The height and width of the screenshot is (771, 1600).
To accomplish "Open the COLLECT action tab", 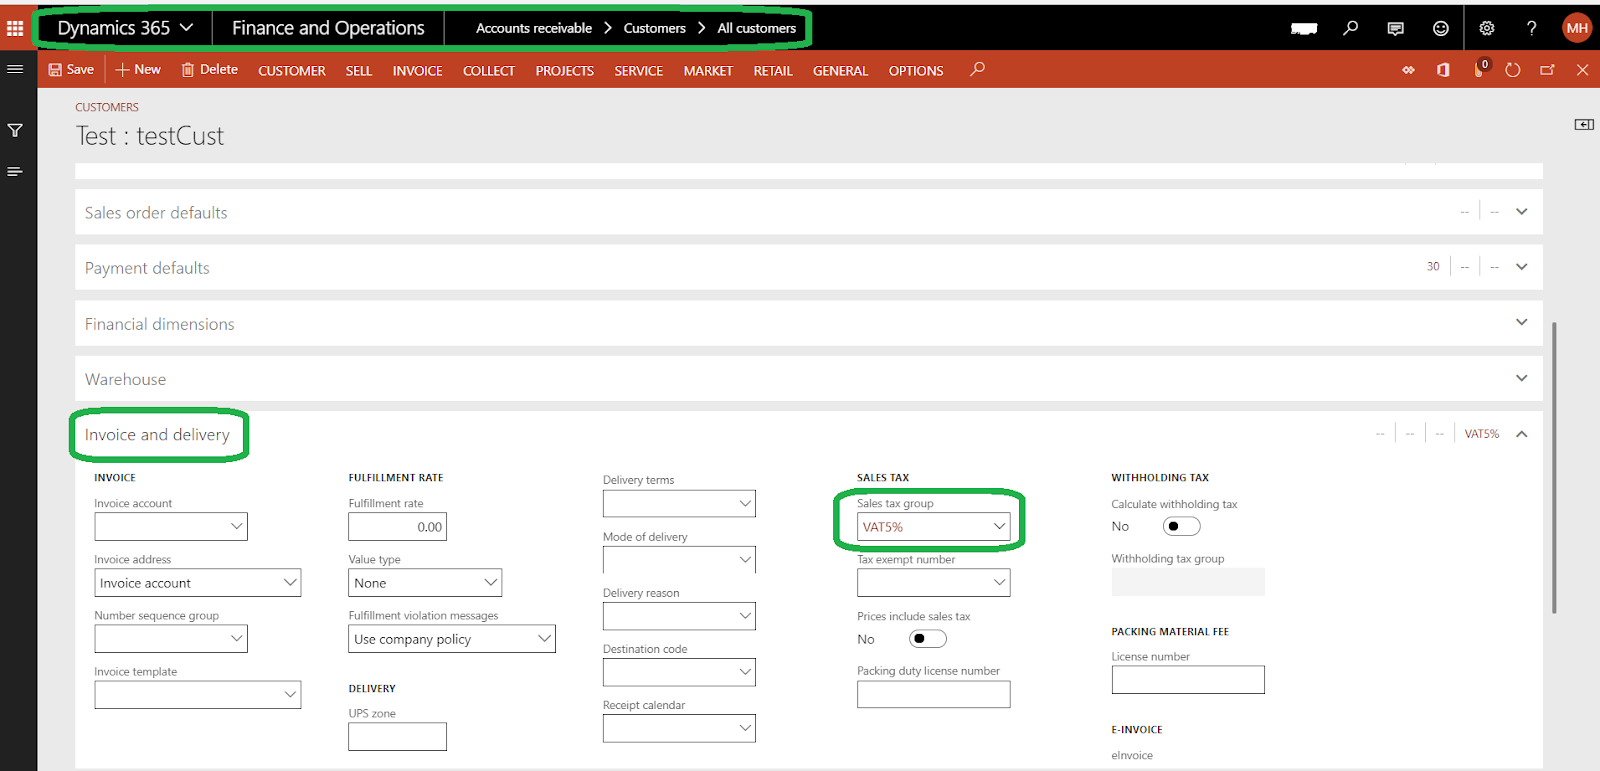I will (x=489, y=70).
